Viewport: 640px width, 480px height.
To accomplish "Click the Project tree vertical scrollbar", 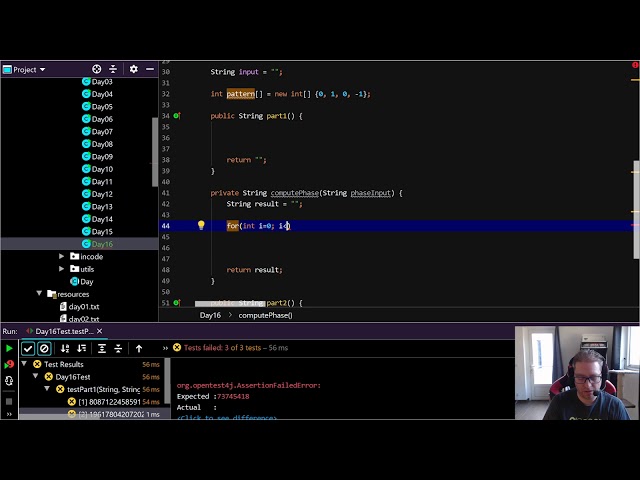I will 155,152.
